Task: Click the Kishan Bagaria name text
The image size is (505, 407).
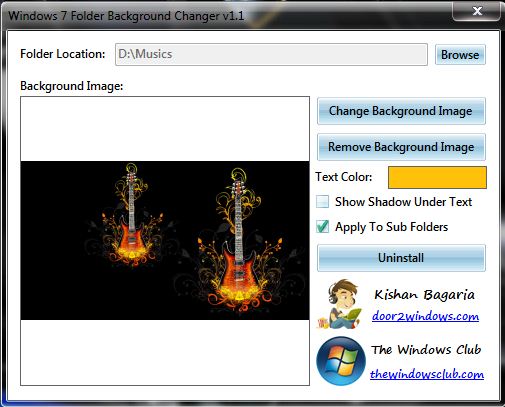Action: [424, 295]
